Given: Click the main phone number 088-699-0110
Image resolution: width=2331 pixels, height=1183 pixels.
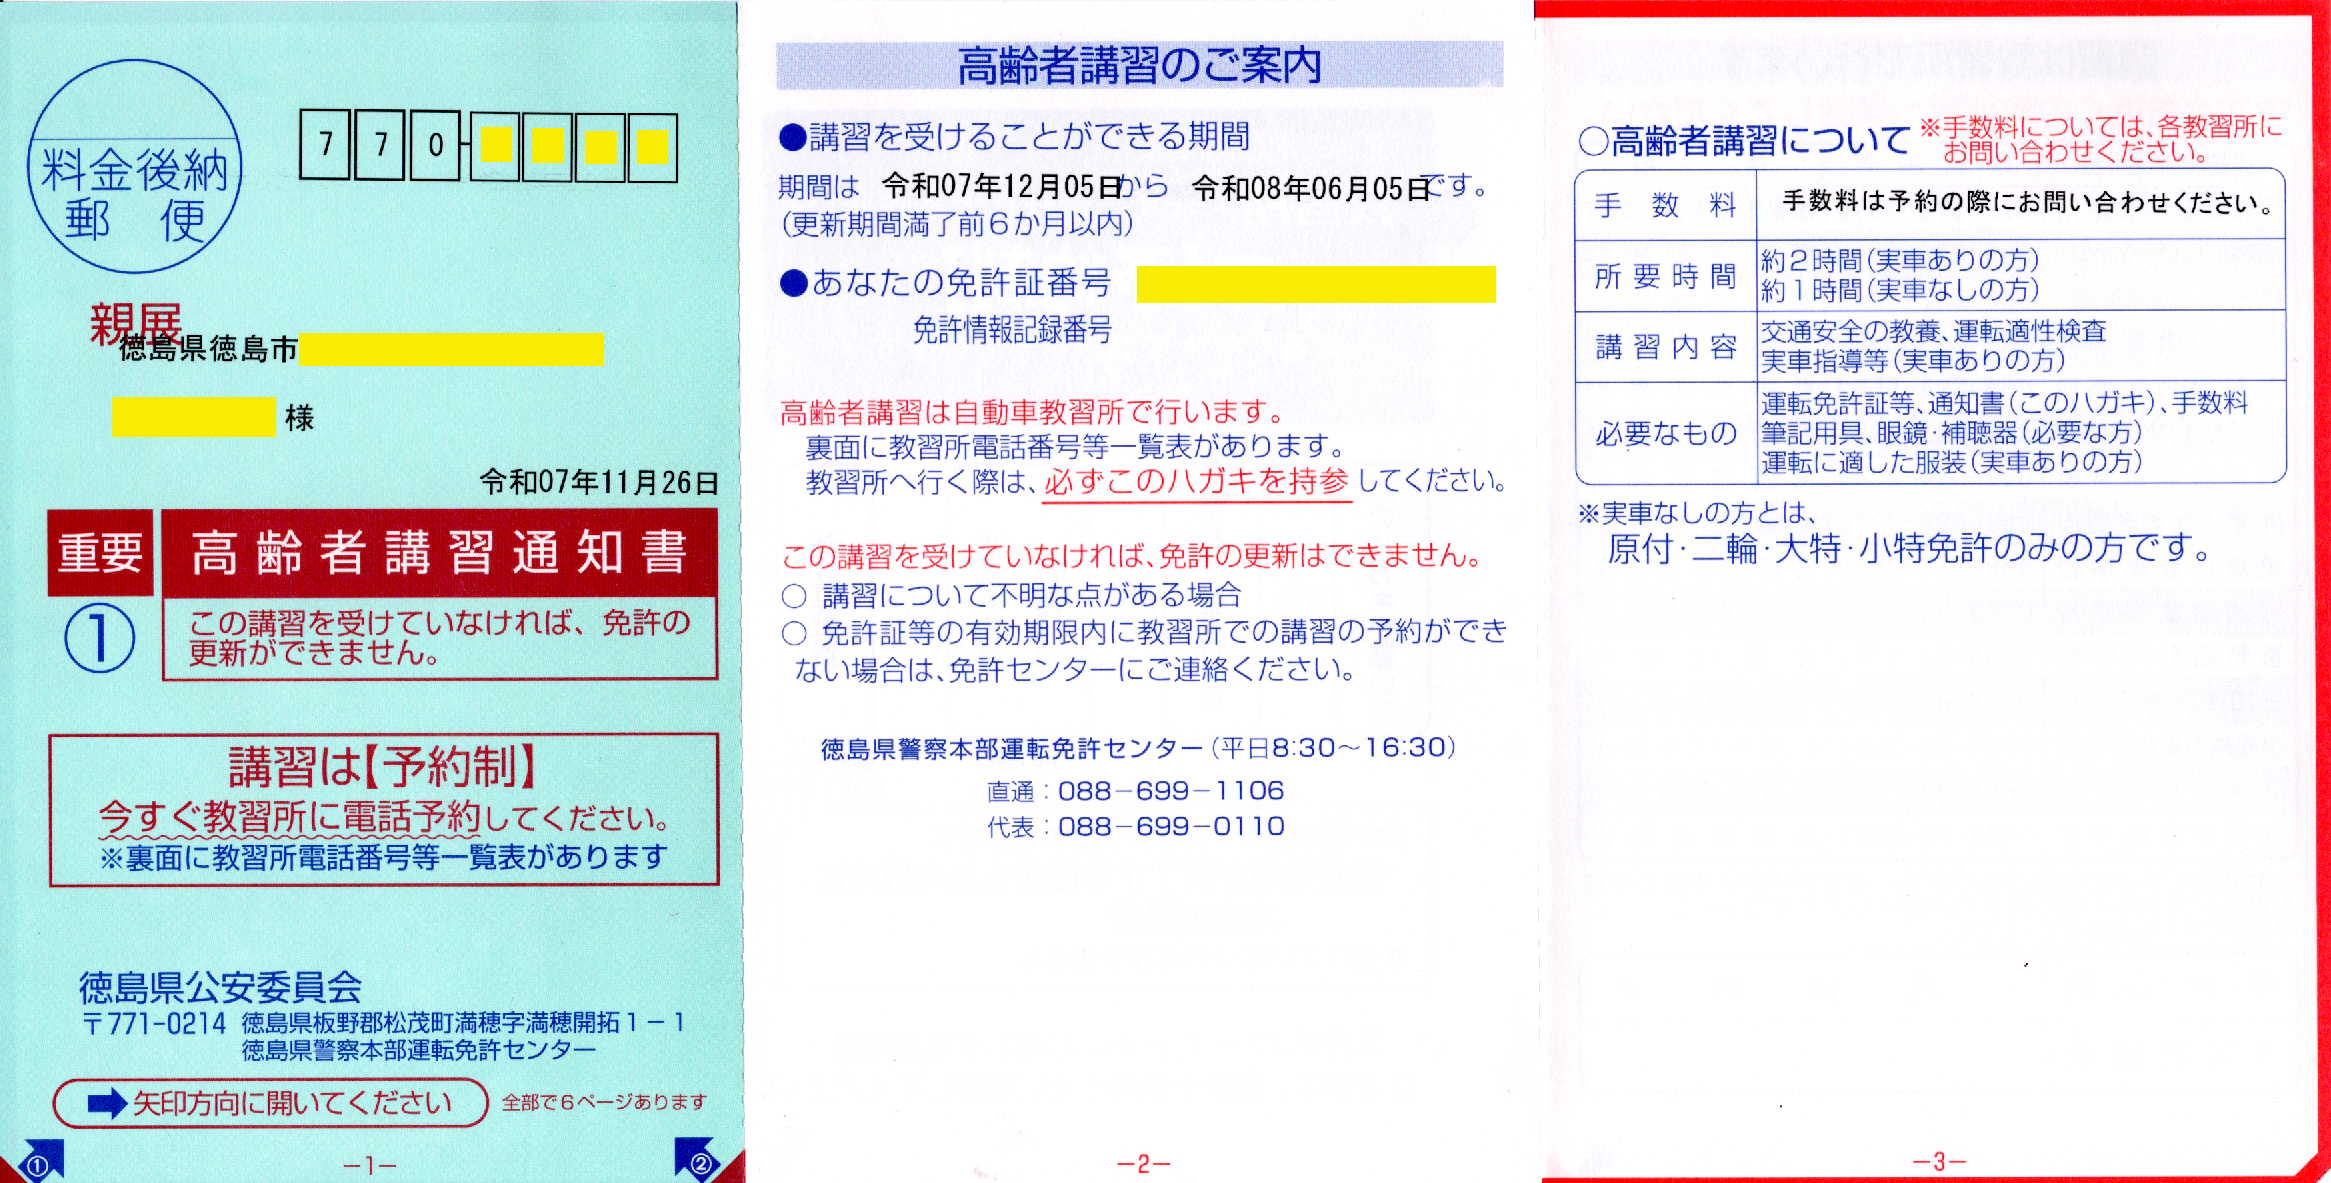Looking at the screenshot, I should 1170,827.
